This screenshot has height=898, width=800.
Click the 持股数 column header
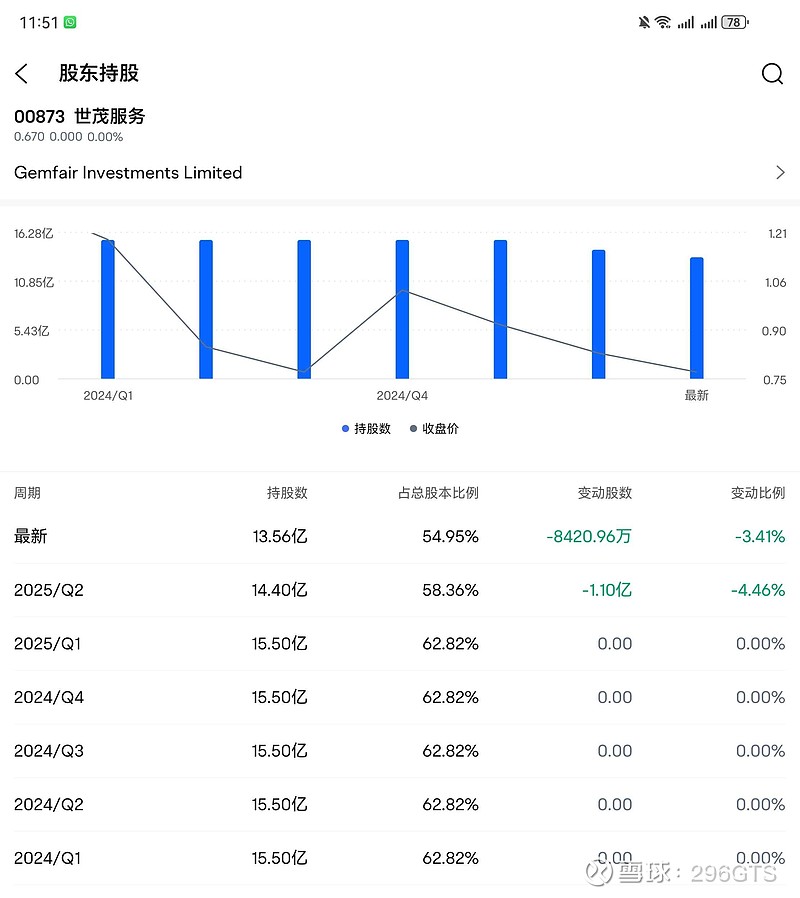287,493
